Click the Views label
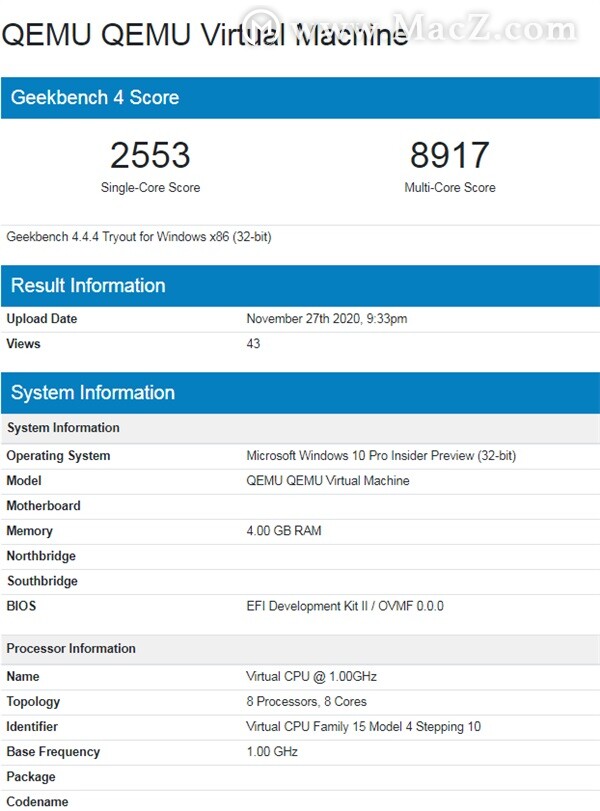Screen dimensions: 600x811 23,343
